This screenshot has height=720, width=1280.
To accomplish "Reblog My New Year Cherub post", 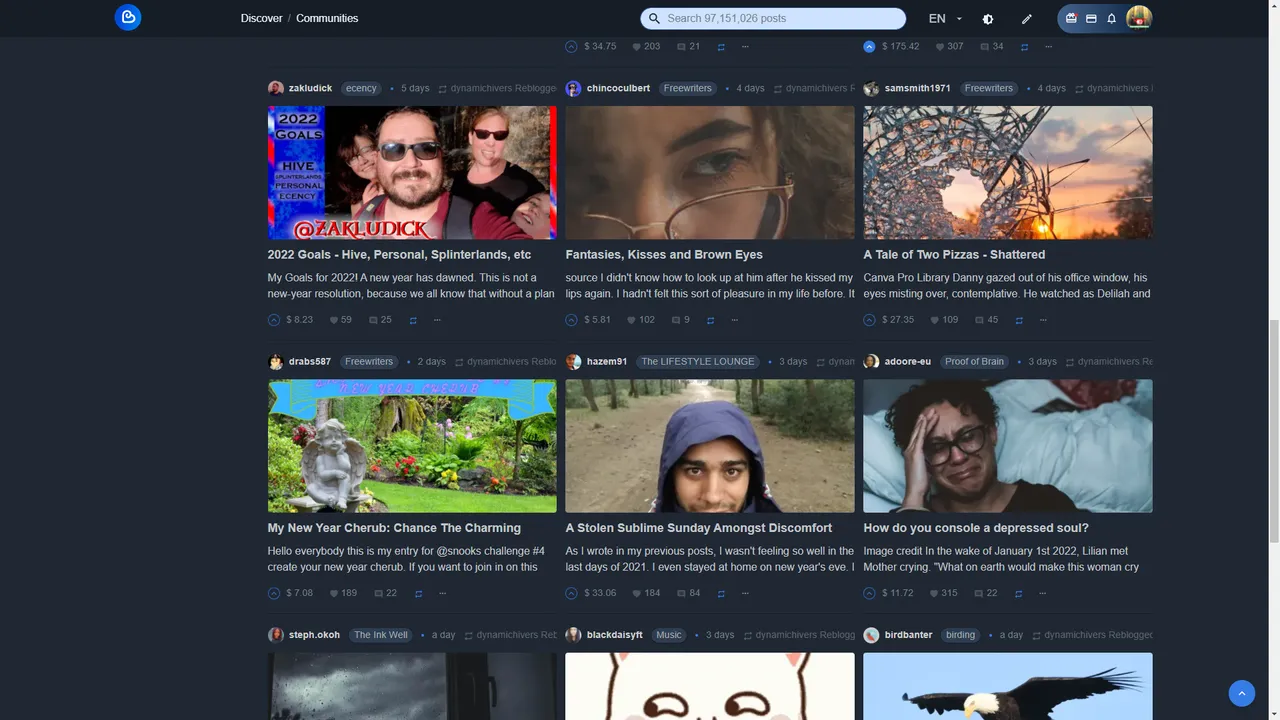I will [419, 593].
